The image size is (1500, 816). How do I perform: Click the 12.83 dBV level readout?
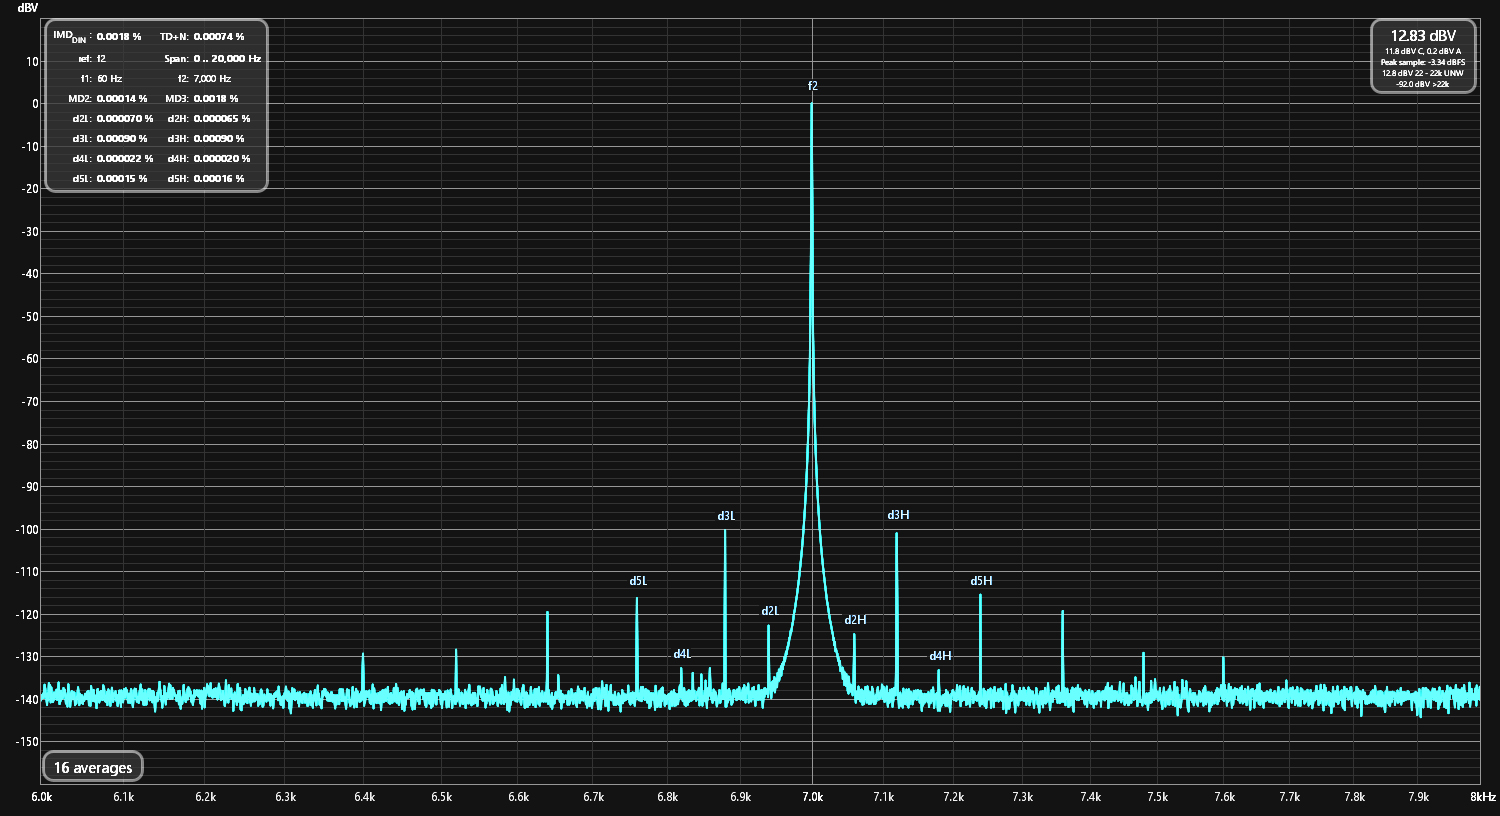point(1423,36)
